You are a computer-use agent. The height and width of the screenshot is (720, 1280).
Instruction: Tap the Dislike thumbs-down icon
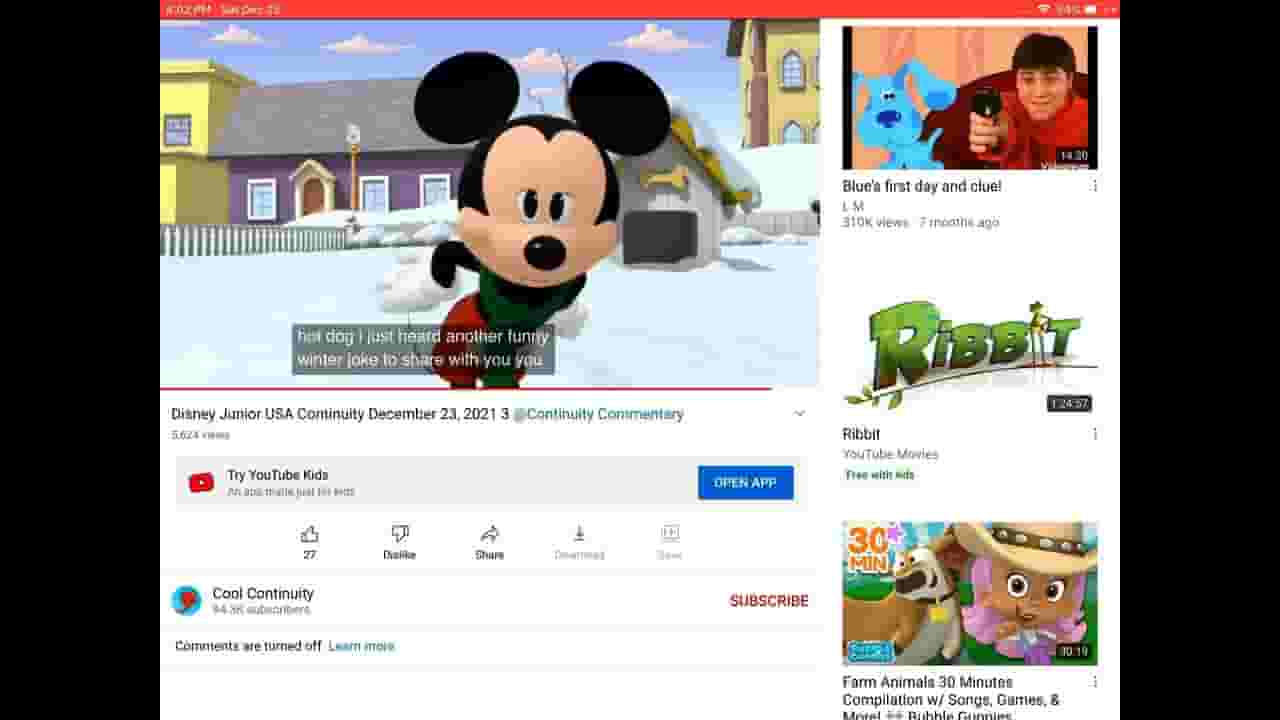click(x=400, y=534)
